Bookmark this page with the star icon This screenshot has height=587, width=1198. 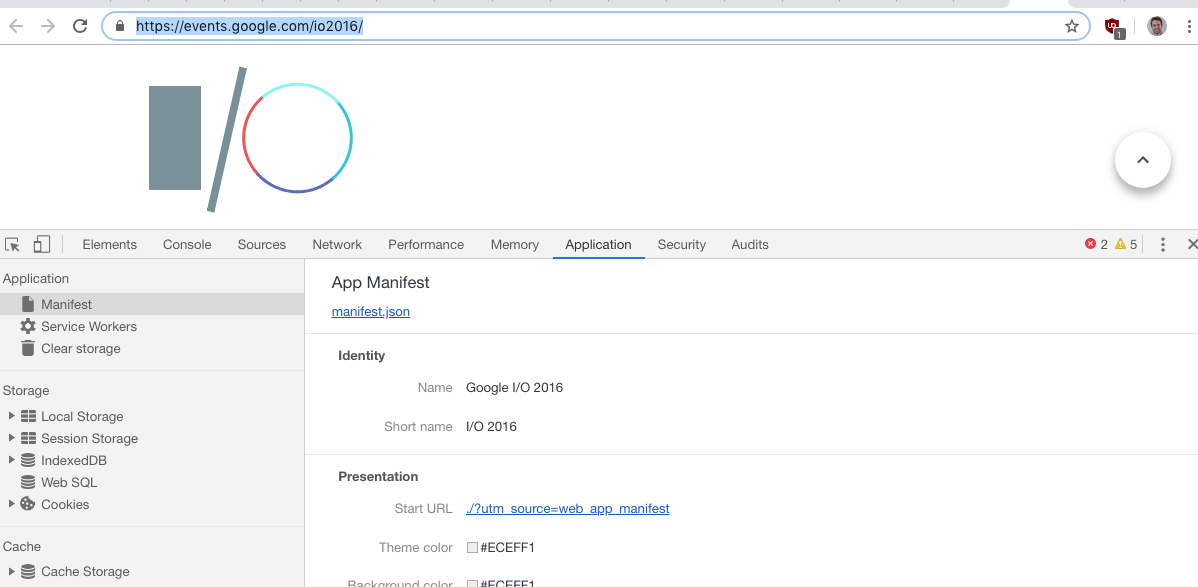[1072, 26]
